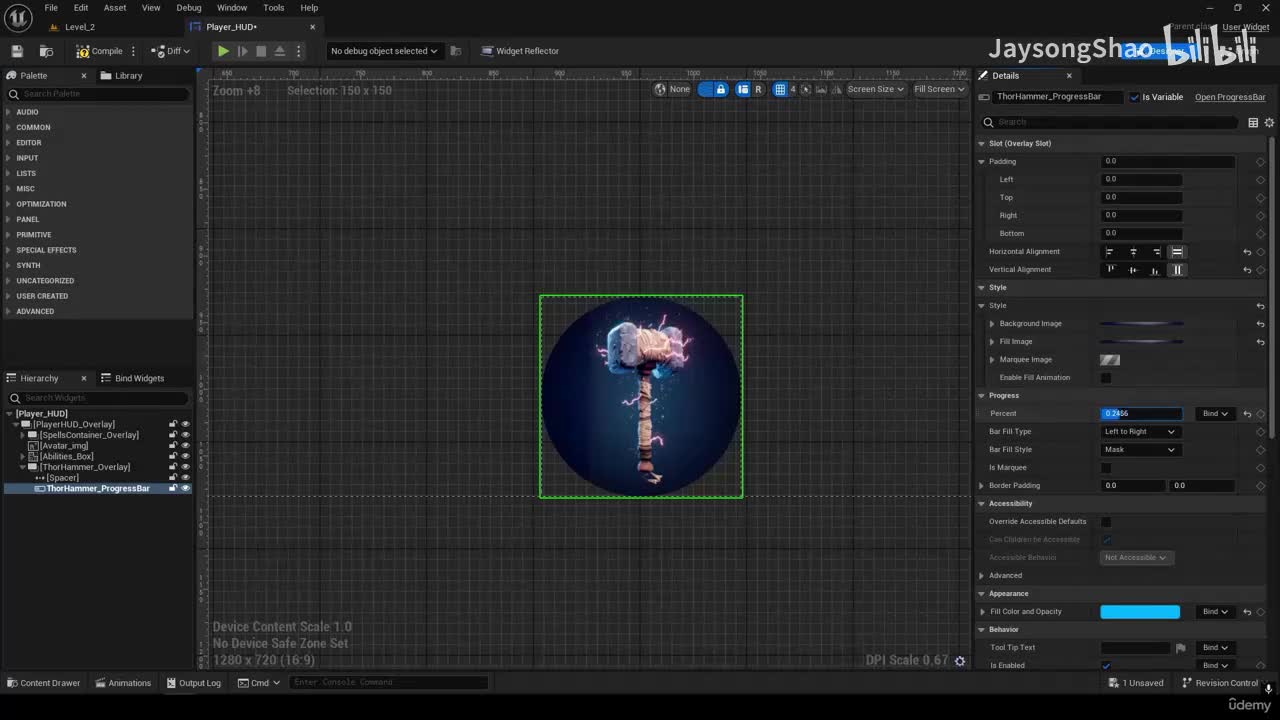
Task: Open the Tools menu
Action: pyautogui.click(x=274, y=8)
